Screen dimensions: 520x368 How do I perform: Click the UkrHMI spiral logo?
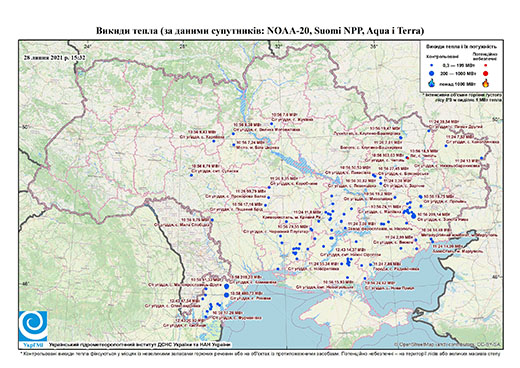click(x=33, y=326)
